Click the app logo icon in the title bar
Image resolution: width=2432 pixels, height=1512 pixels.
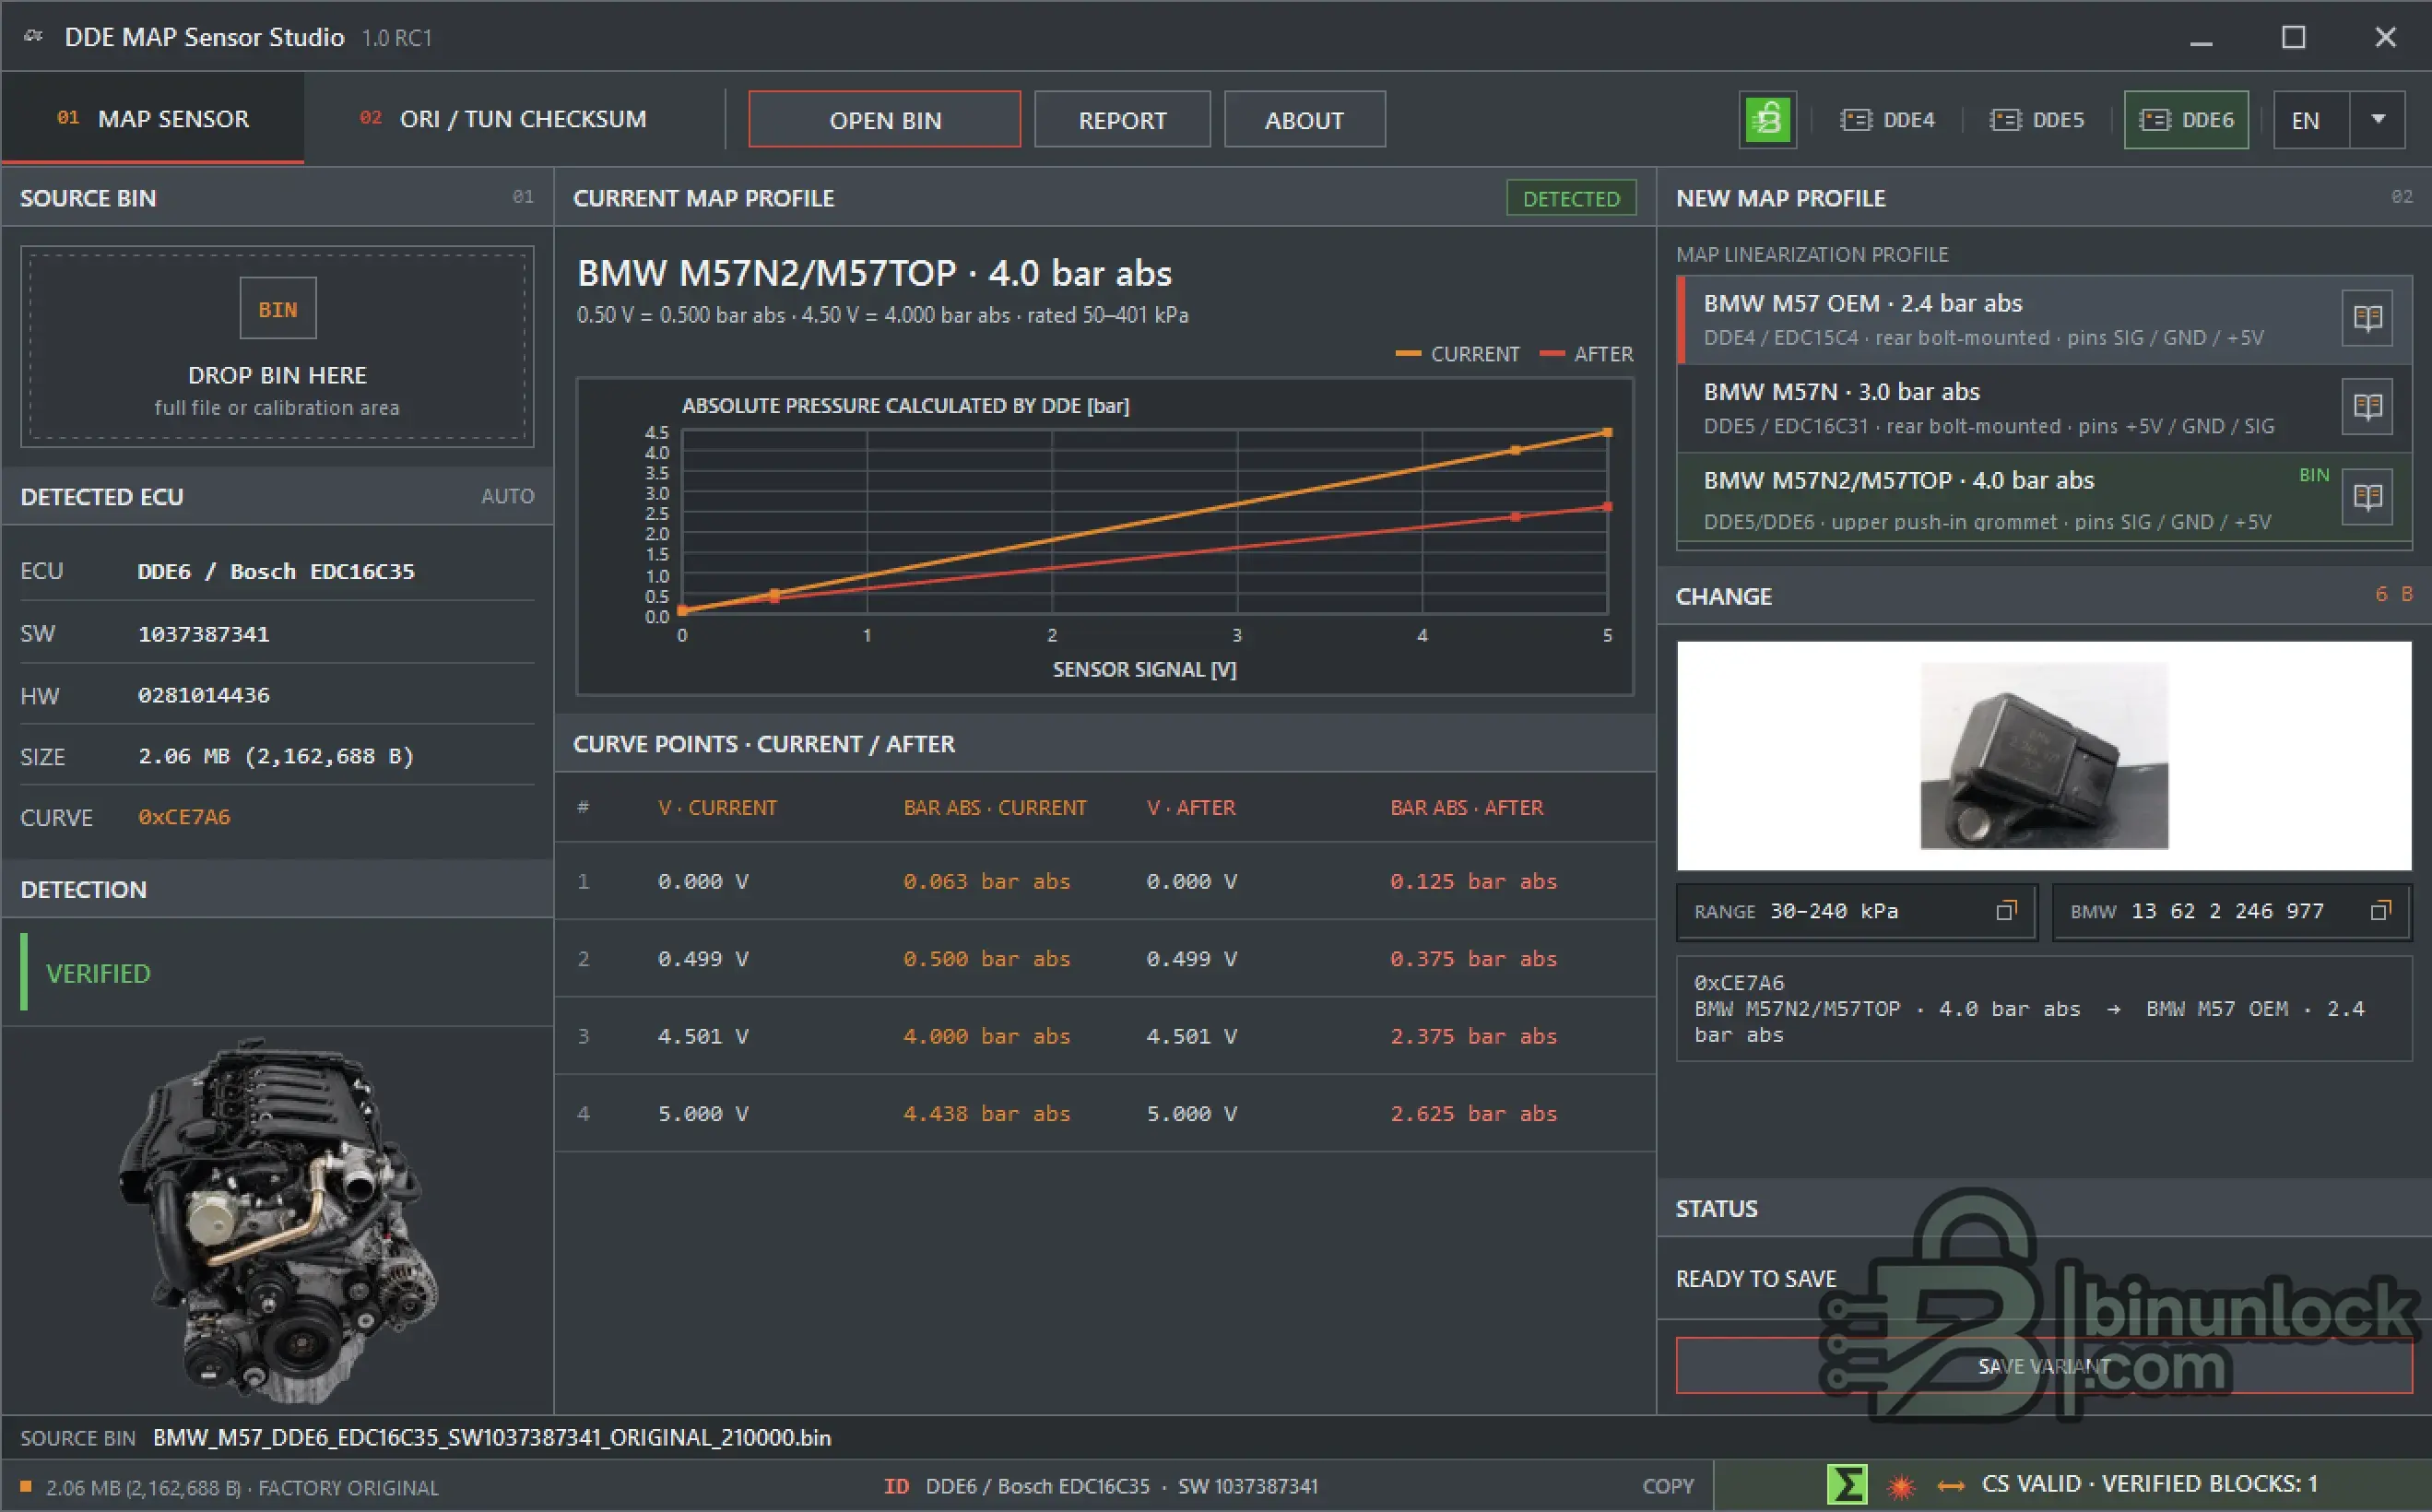coord(34,37)
